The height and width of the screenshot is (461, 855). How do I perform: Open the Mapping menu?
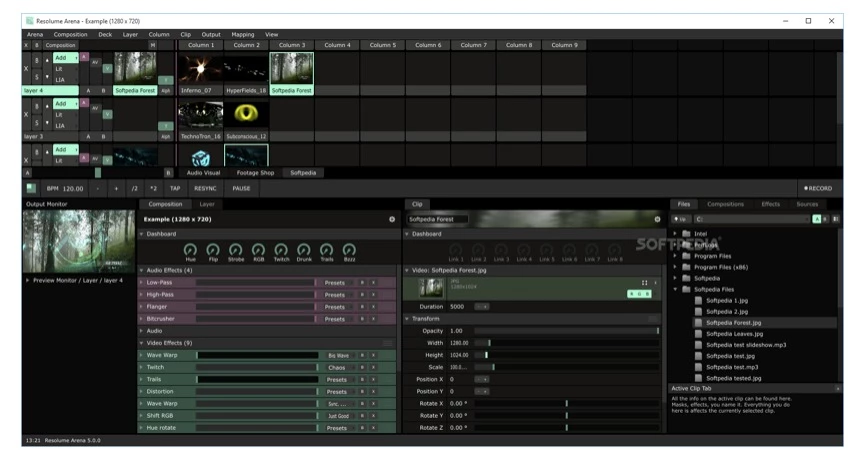(243, 34)
